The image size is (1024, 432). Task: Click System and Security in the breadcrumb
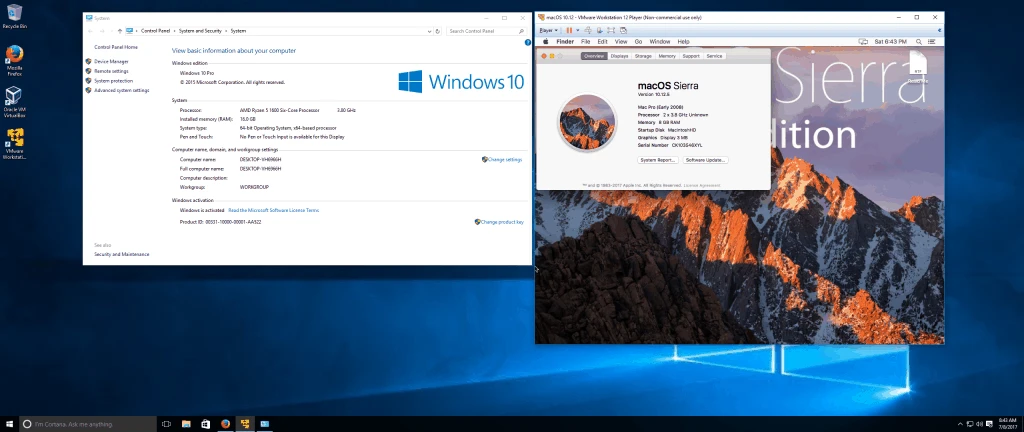(200, 31)
